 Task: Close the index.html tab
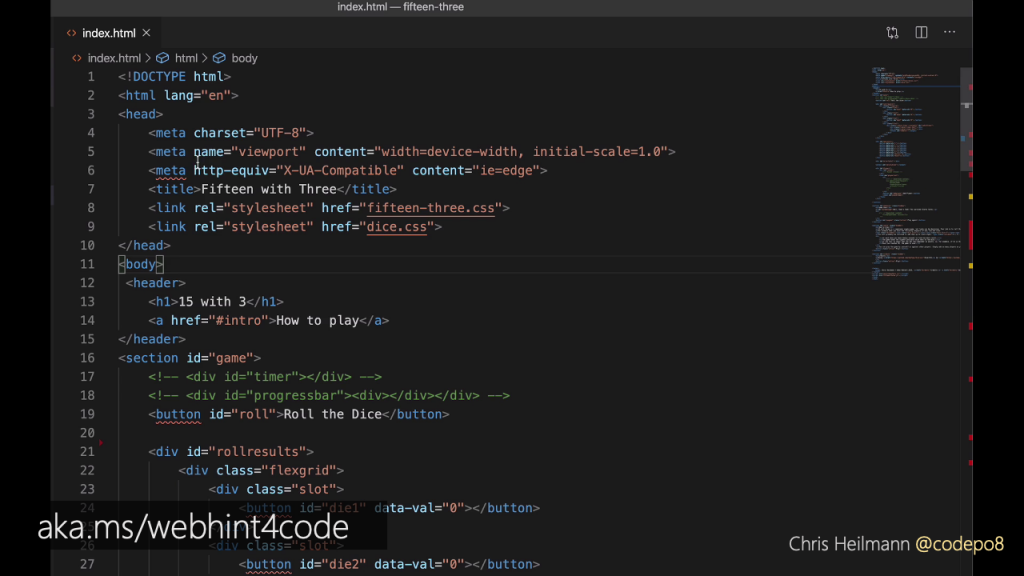[146, 33]
